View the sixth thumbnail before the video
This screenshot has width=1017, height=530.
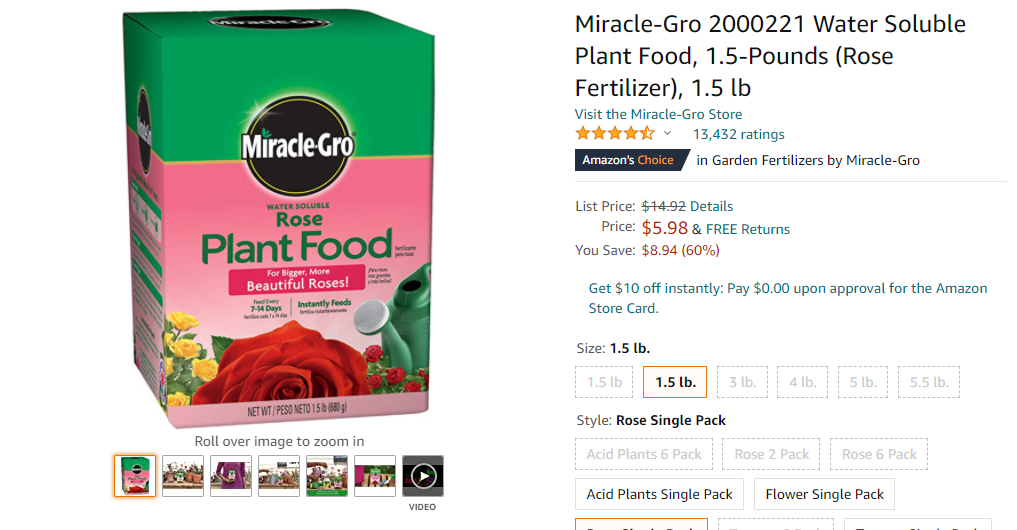[375, 476]
